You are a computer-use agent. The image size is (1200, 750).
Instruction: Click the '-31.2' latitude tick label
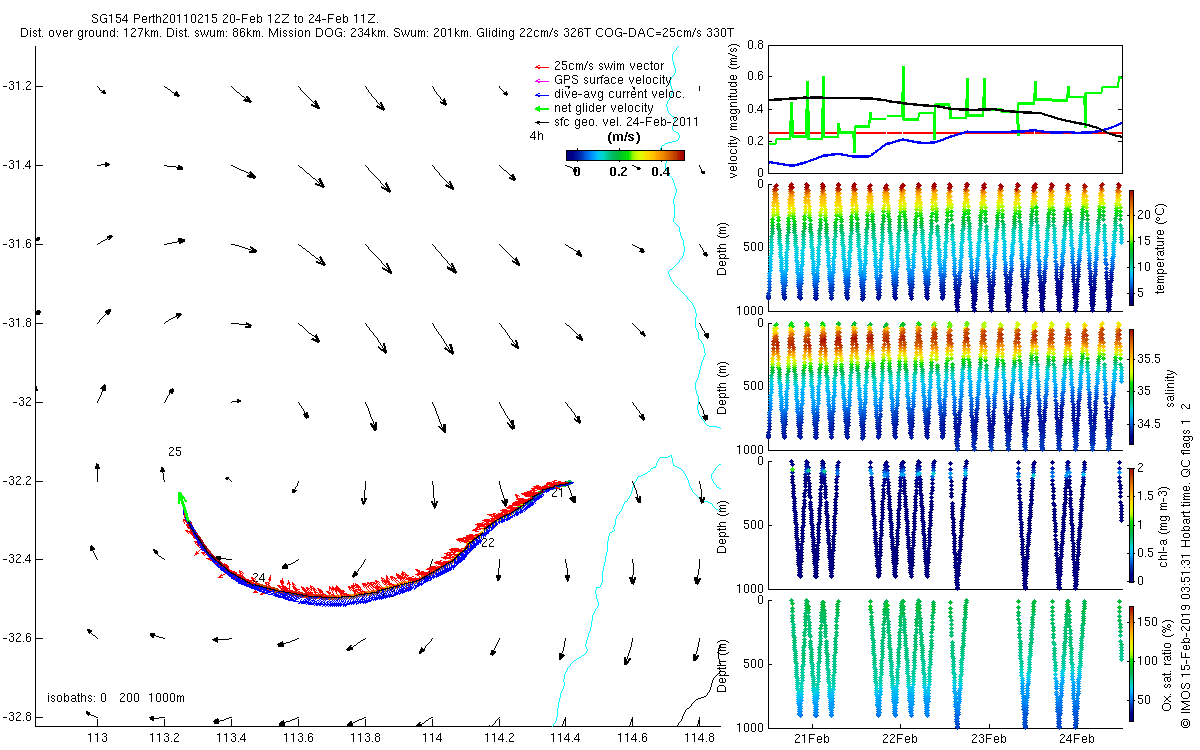click(x=18, y=86)
